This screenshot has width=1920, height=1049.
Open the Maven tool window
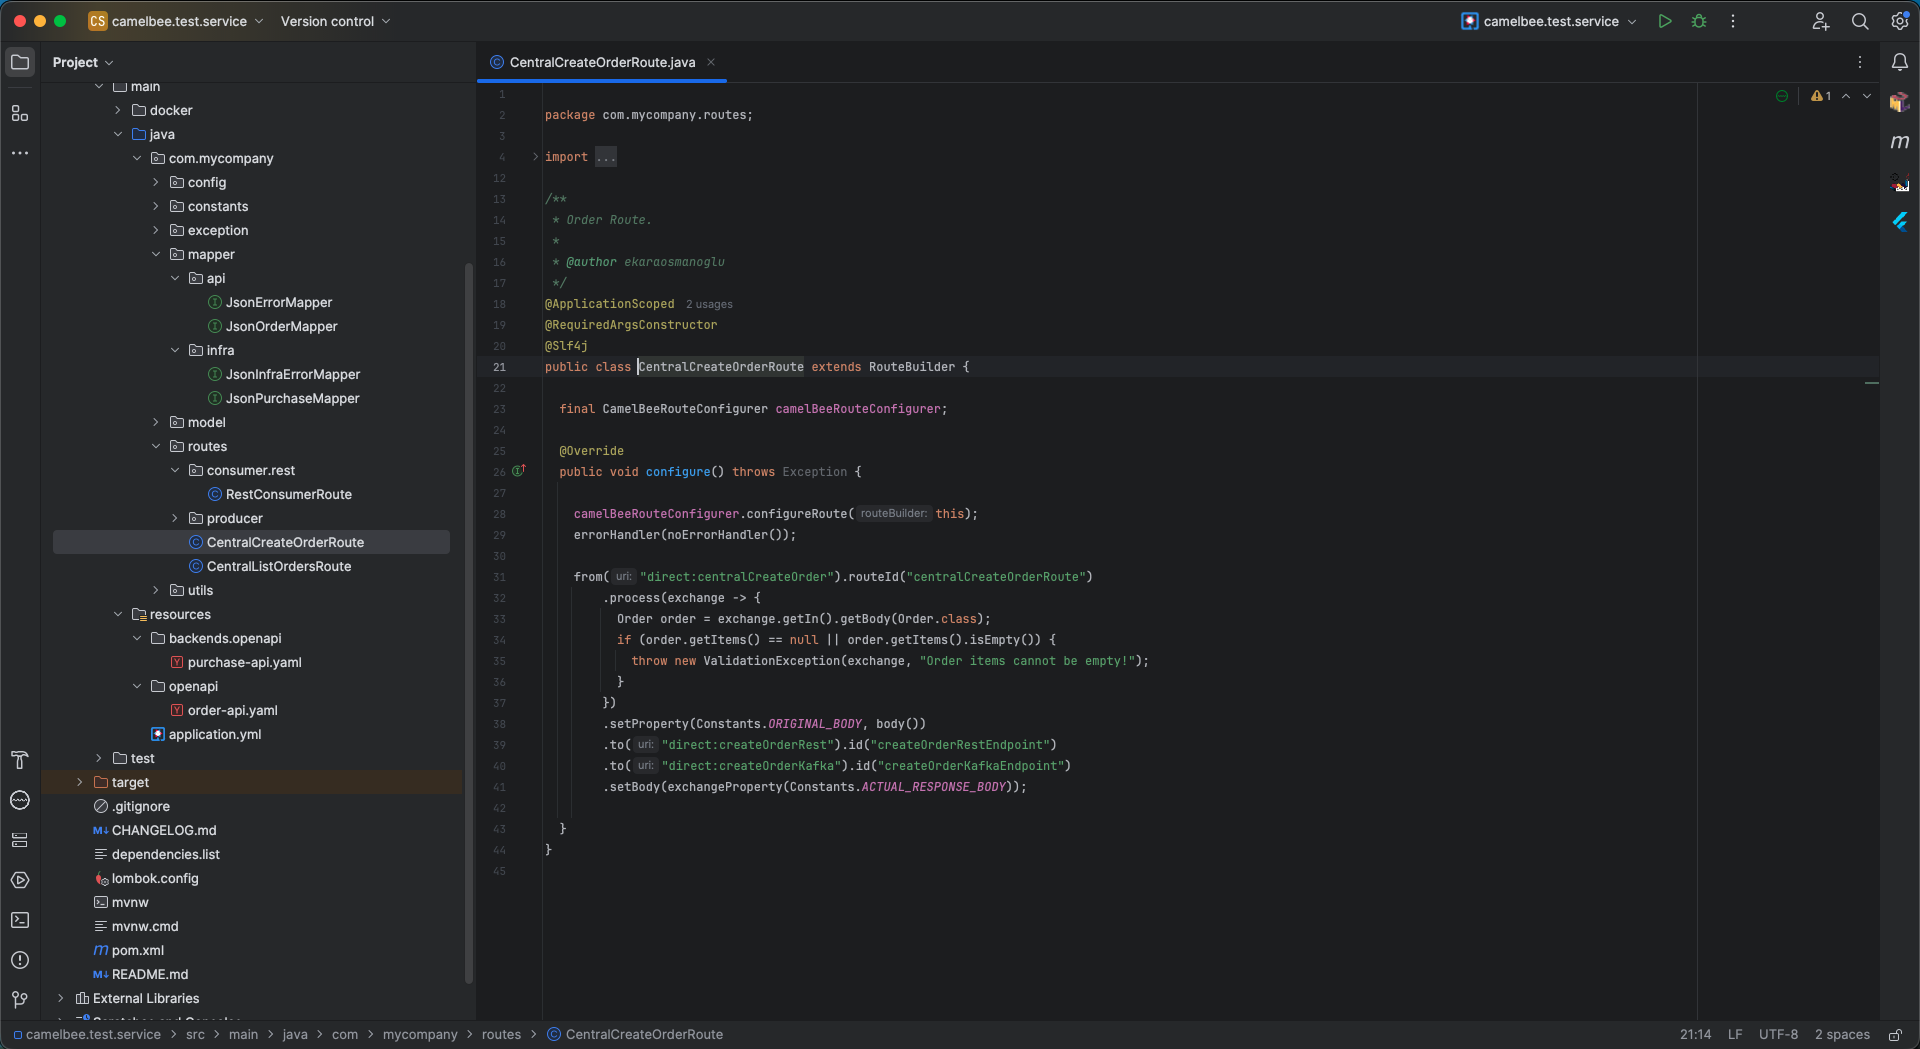click(x=1899, y=142)
